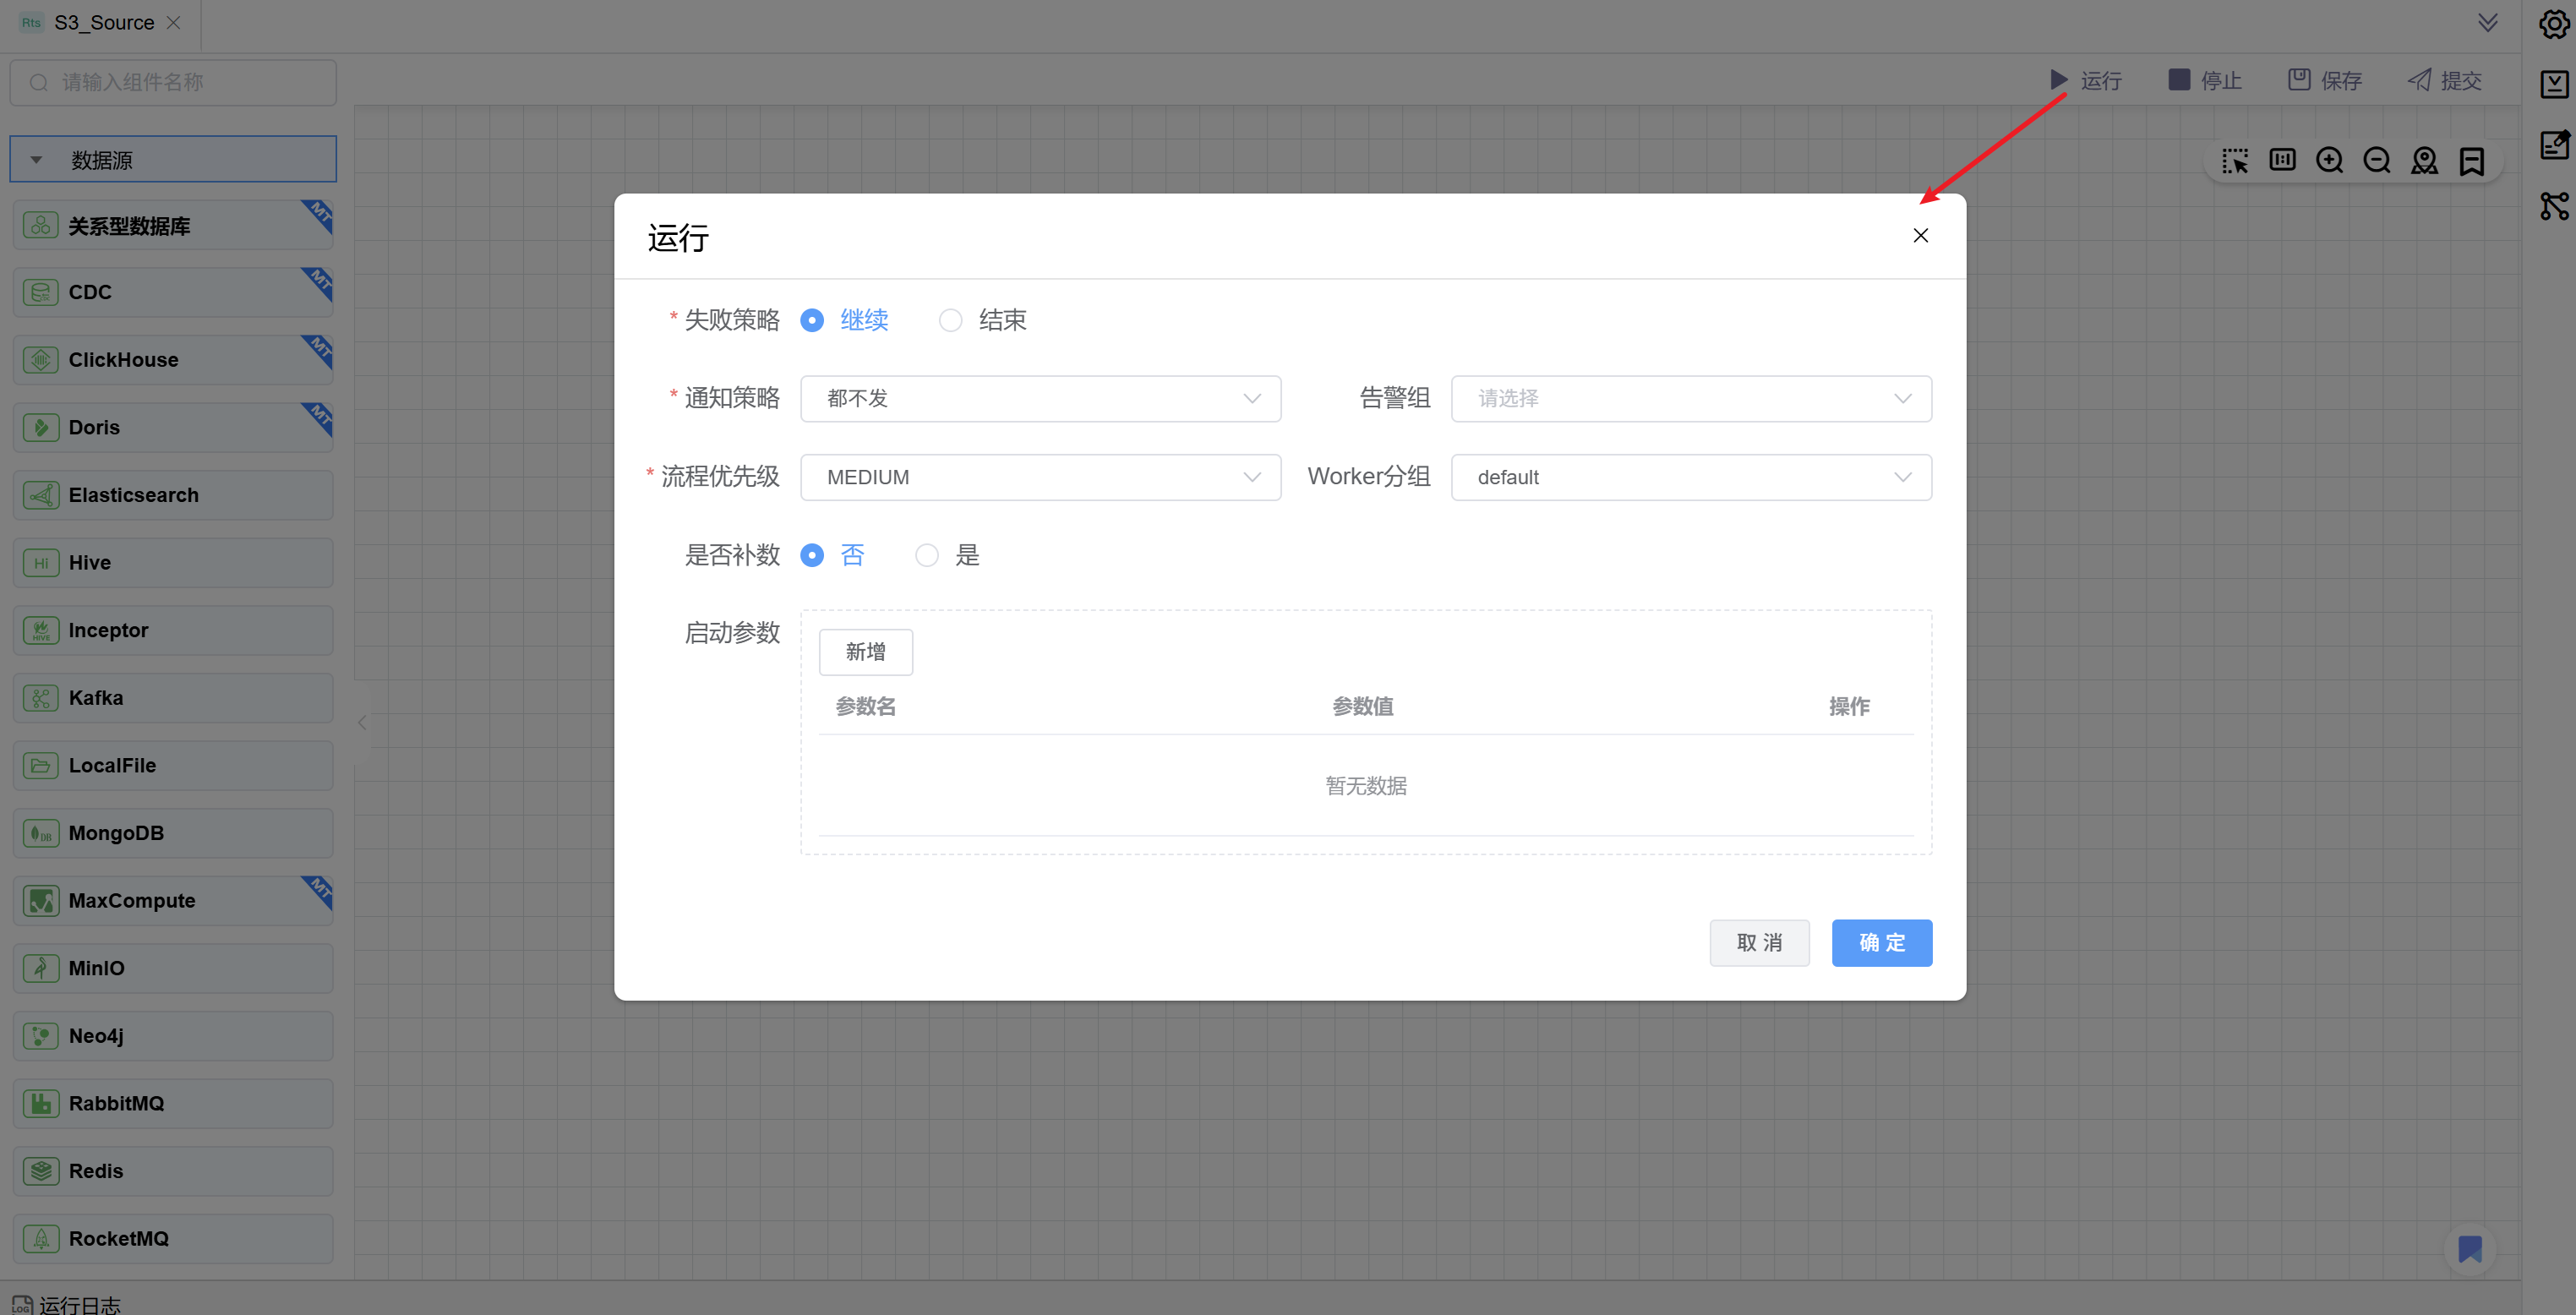The height and width of the screenshot is (1315, 2576).
Task: Click the 确定 confirm button
Action: pos(1881,943)
